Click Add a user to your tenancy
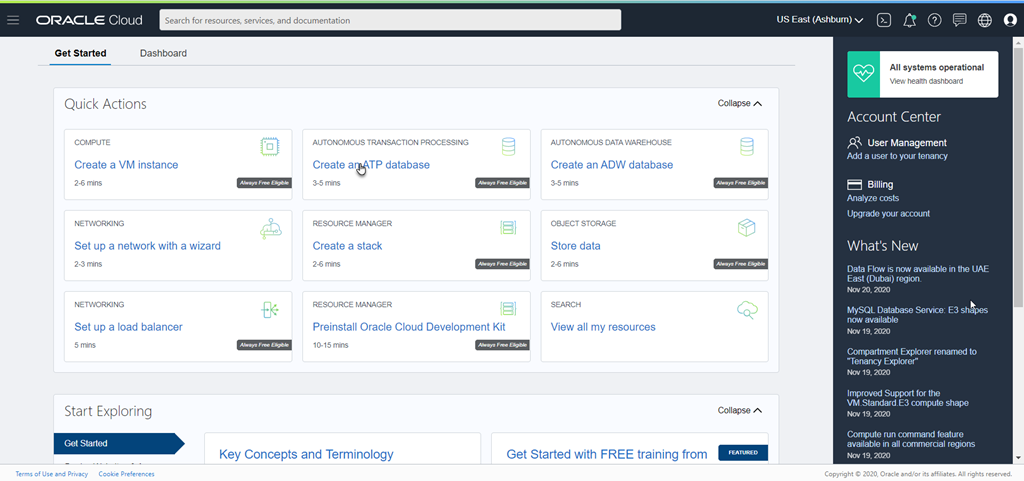This screenshot has height=481, width=1024. (897, 156)
